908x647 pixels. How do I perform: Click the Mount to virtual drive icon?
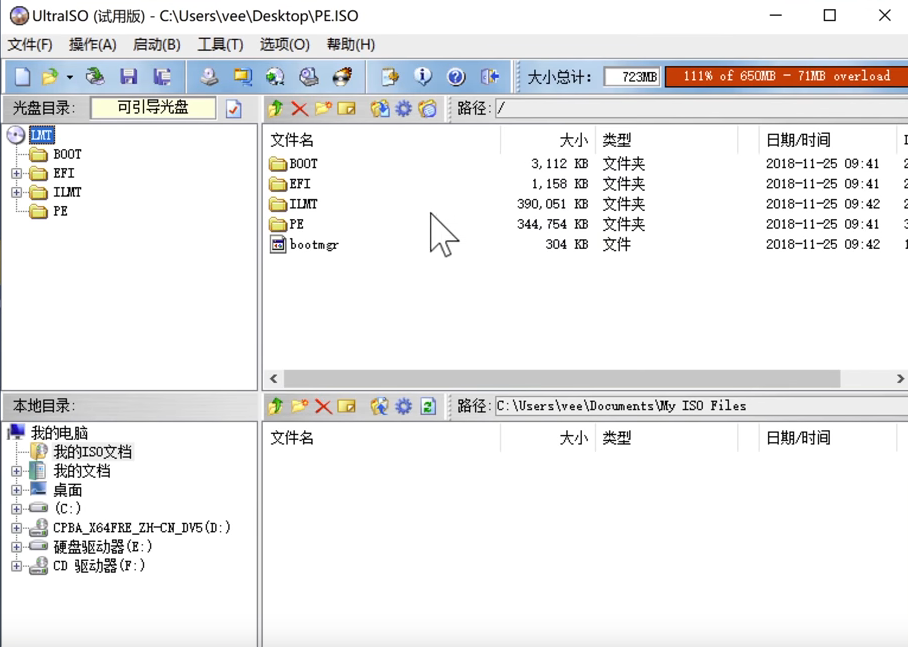click(x=309, y=76)
